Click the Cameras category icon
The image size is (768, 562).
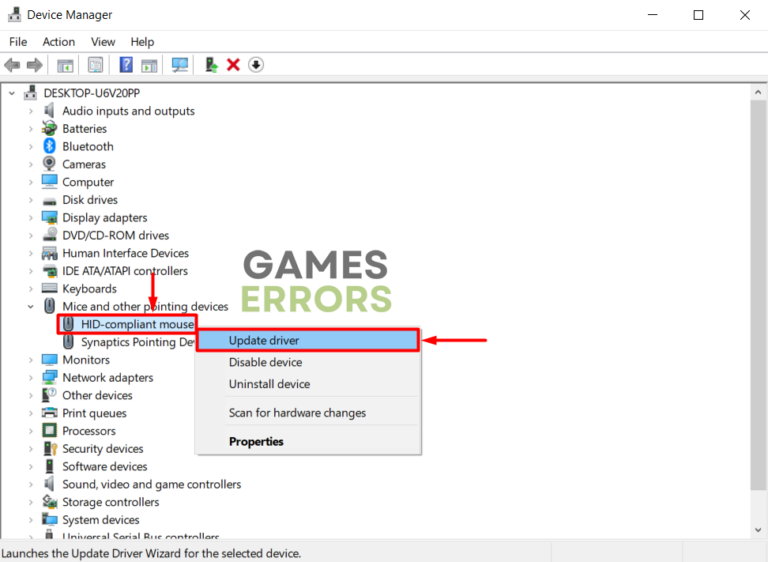coord(49,164)
